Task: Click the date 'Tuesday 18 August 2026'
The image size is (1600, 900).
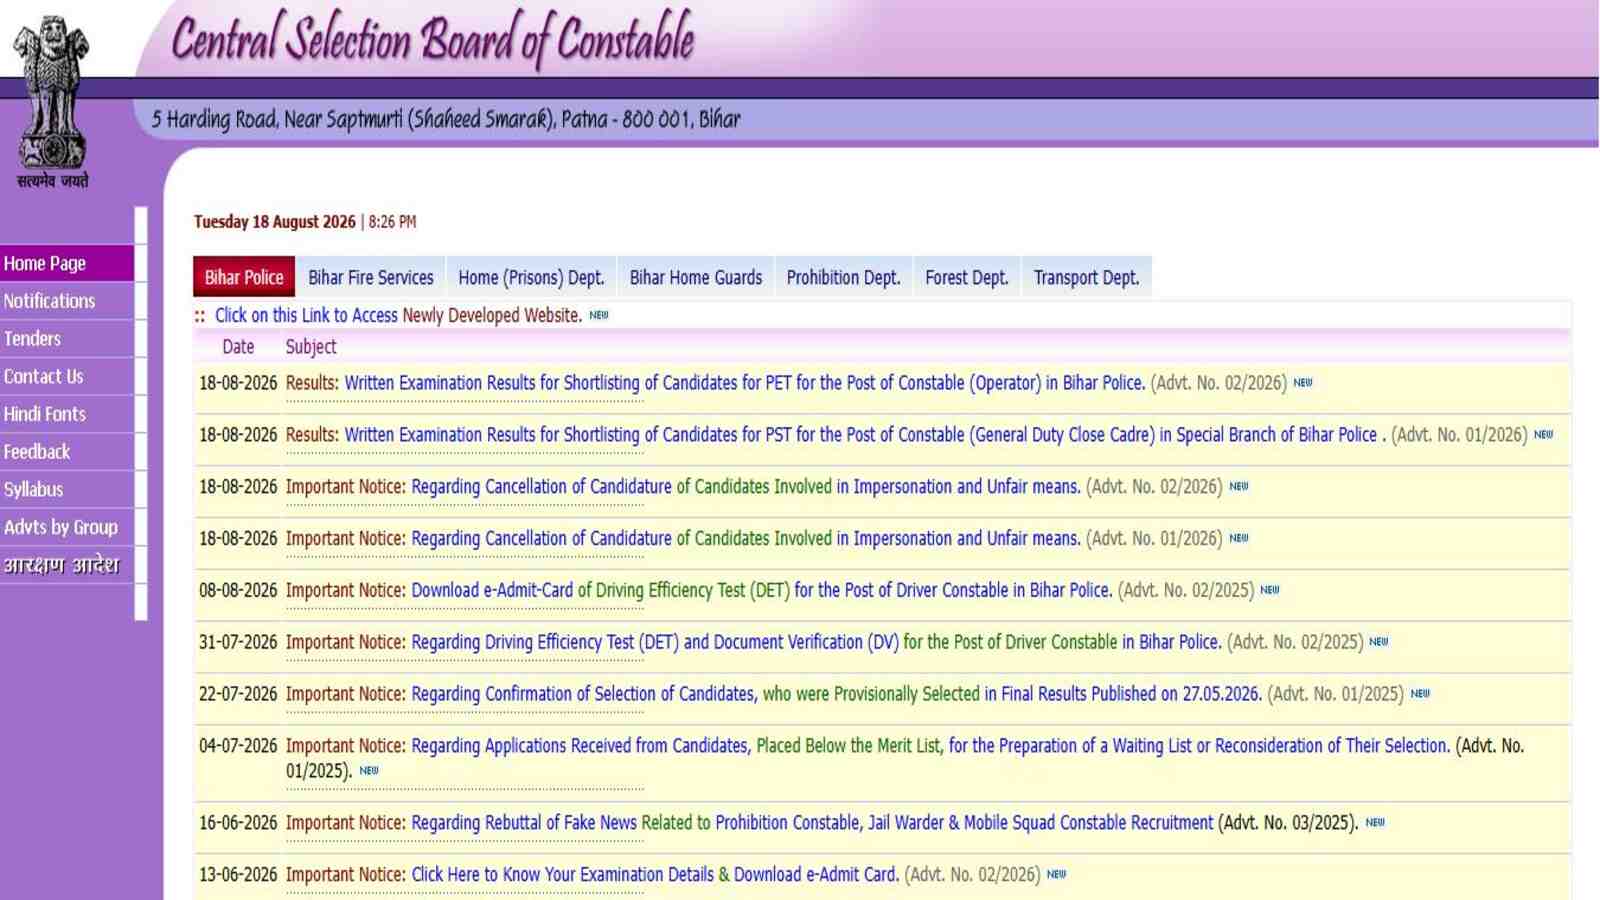Action: click(275, 222)
